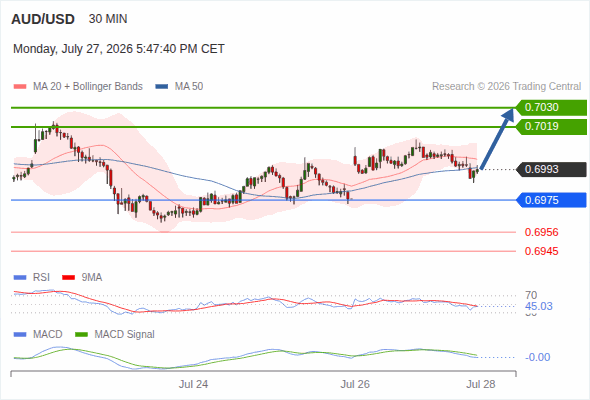
Task: Click the 0.6956 support level label
Action: tap(541, 232)
